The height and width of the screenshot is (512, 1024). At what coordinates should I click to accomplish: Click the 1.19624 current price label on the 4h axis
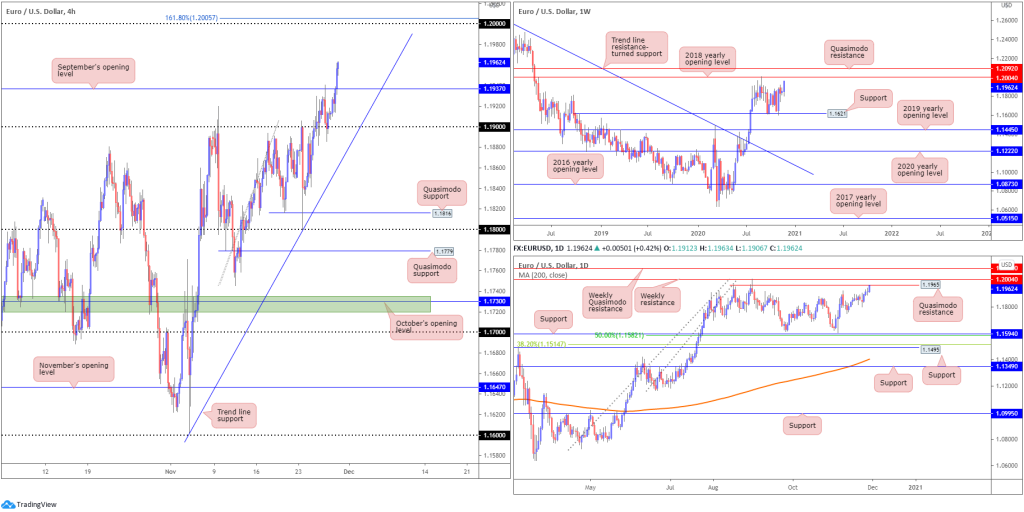[x=492, y=63]
